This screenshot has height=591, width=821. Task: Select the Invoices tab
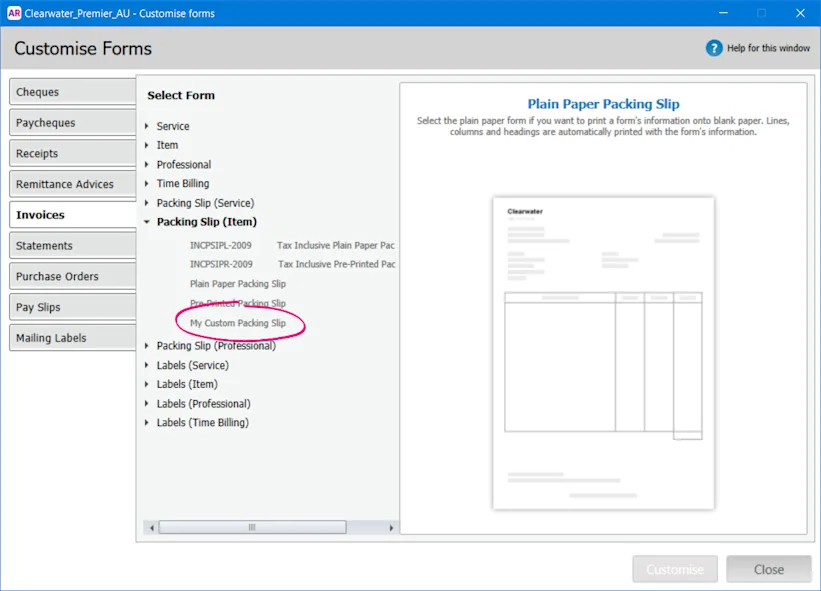(x=73, y=215)
